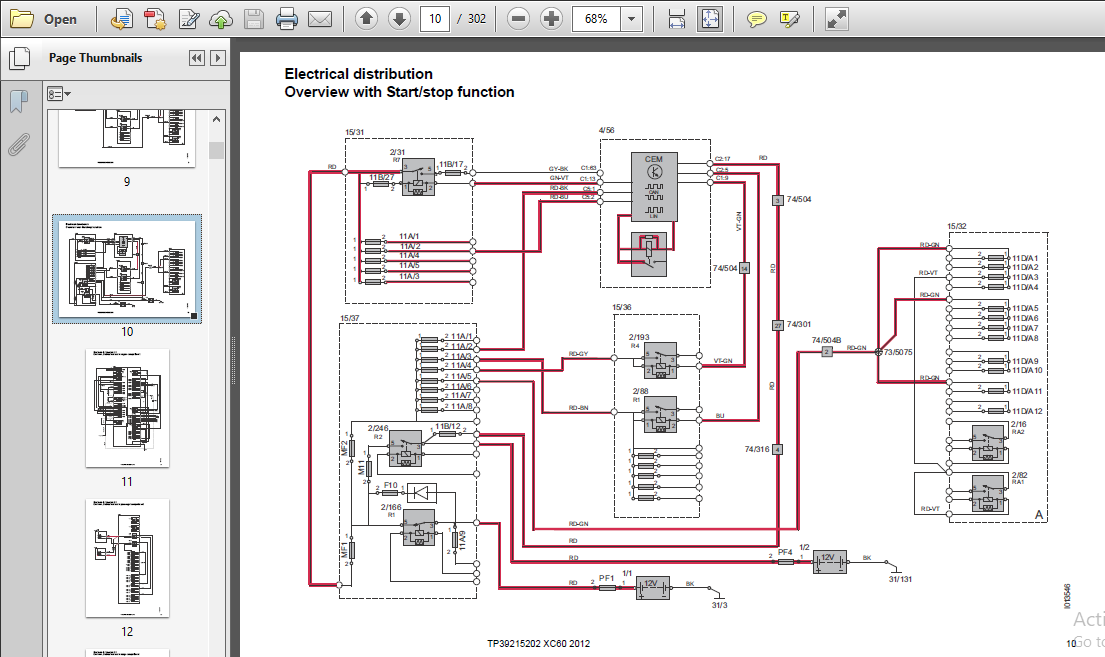Click the zoom percentage field 68%
The image size is (1105, 657).
point(596,19)
